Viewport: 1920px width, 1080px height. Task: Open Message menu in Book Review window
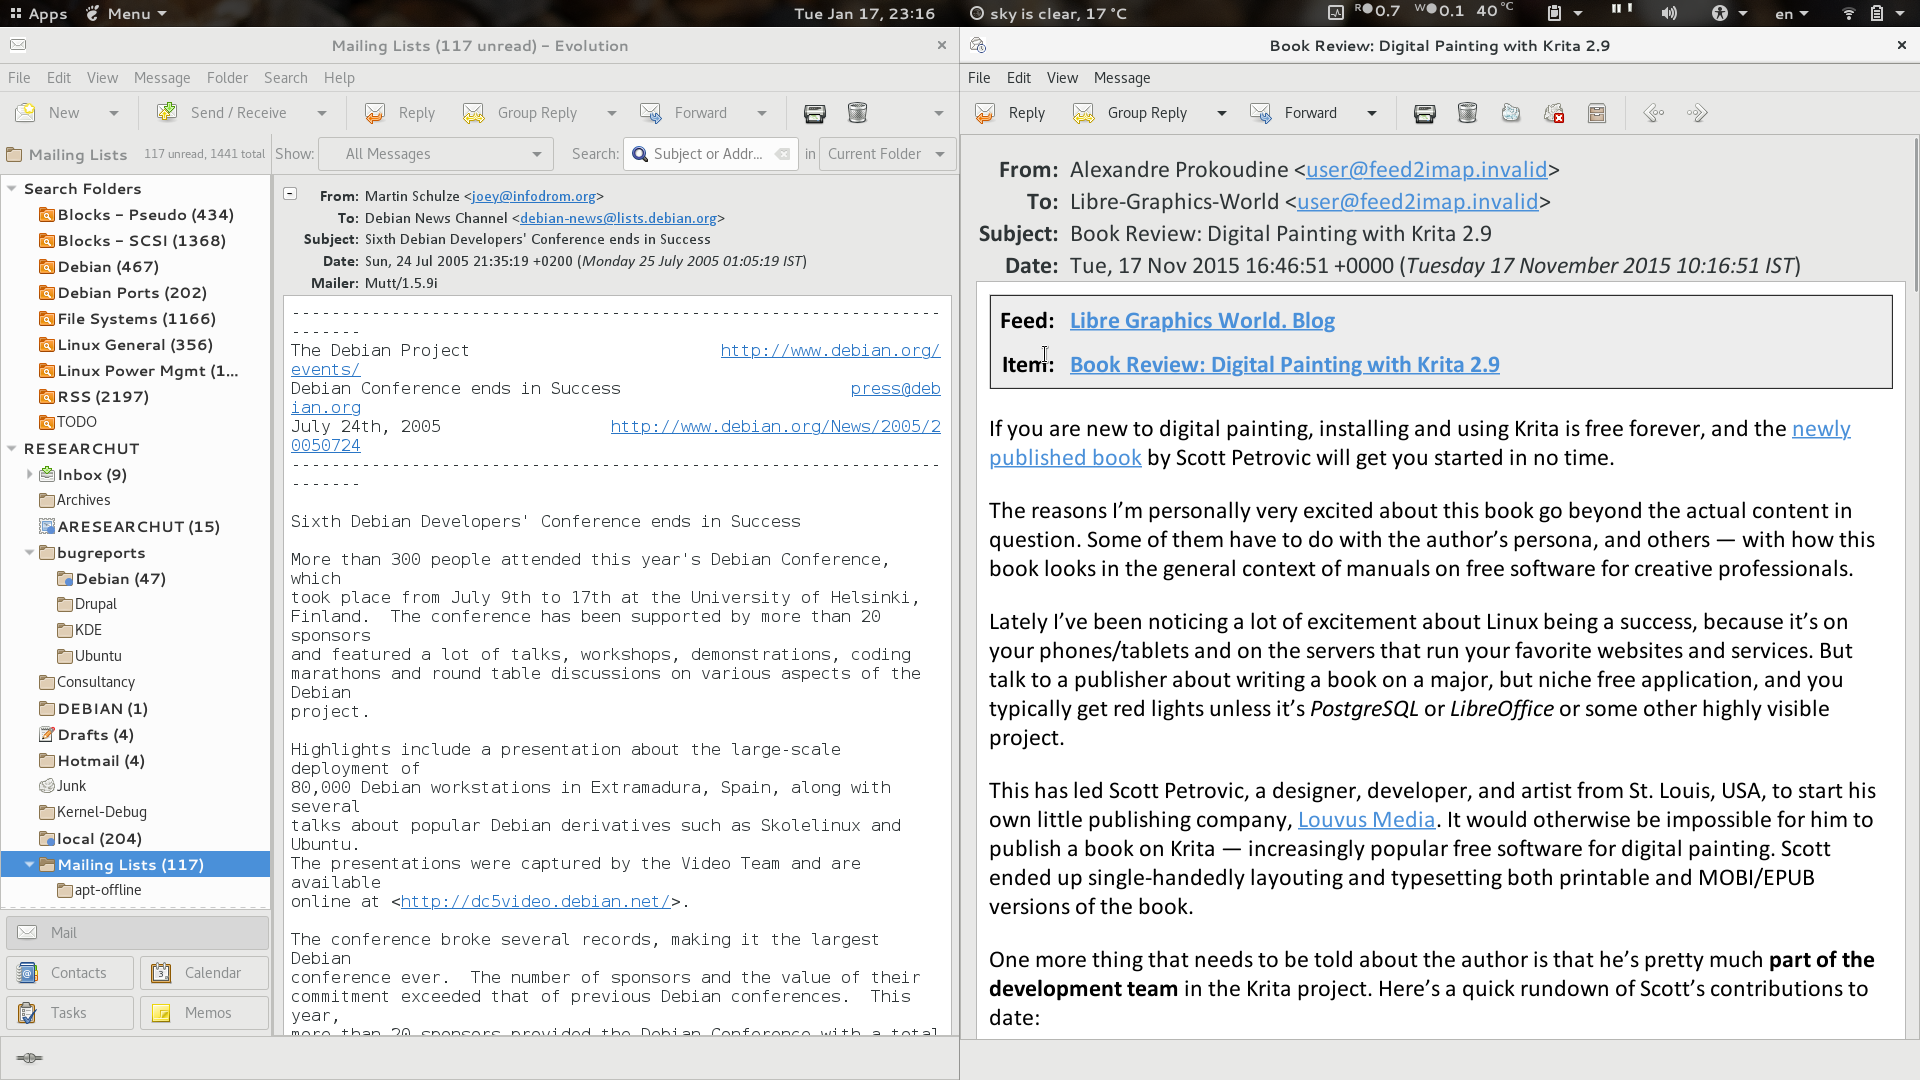pyautogui.click(x=1122, y=78)
